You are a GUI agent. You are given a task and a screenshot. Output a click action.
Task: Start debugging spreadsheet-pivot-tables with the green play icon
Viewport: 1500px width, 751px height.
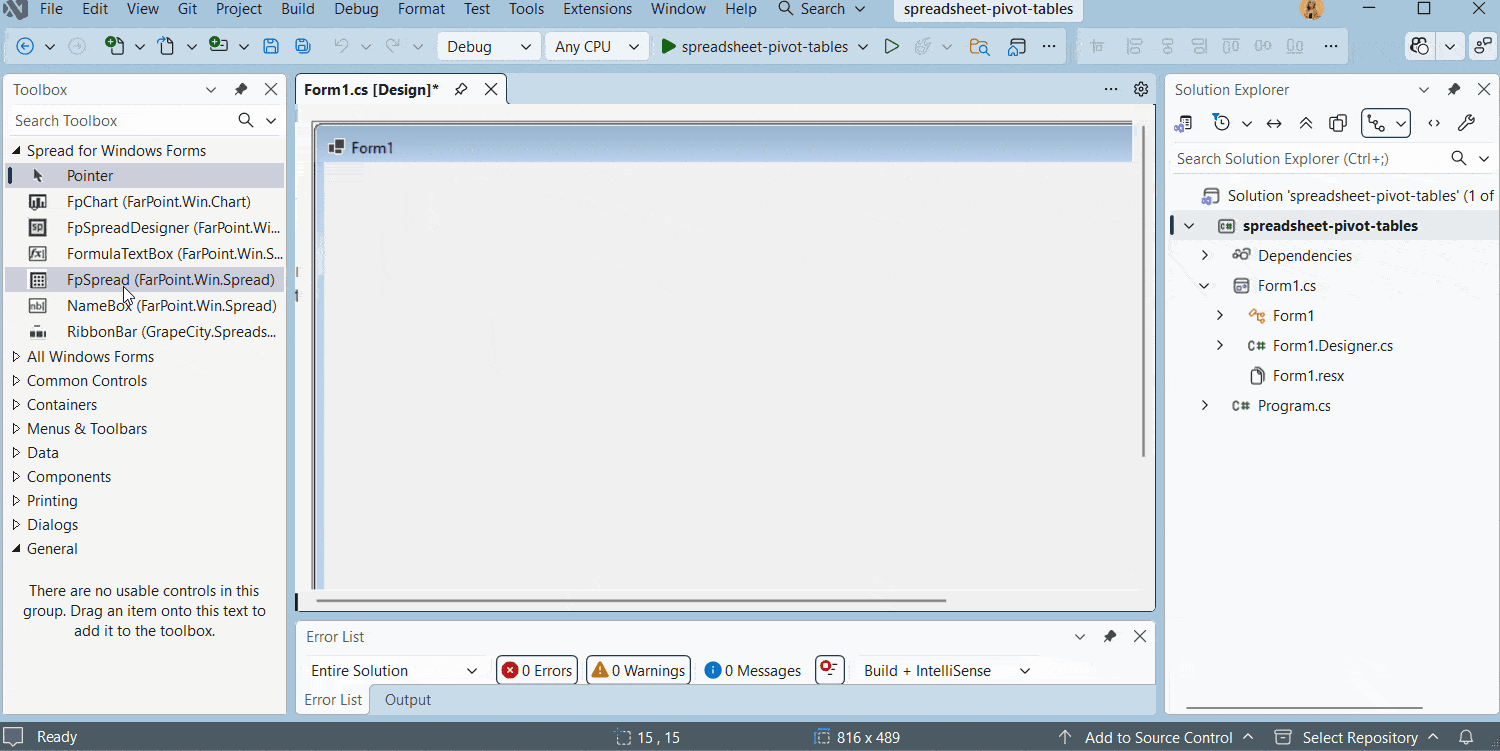coord(892,46)
